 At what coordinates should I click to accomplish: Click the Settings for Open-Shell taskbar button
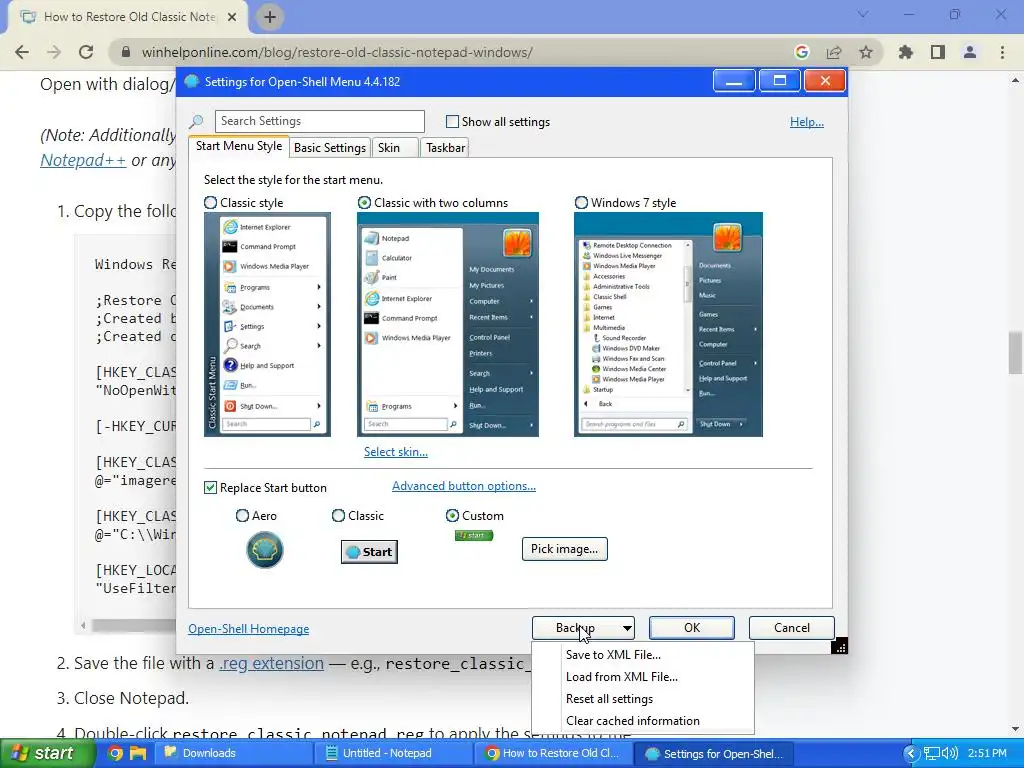714,754
